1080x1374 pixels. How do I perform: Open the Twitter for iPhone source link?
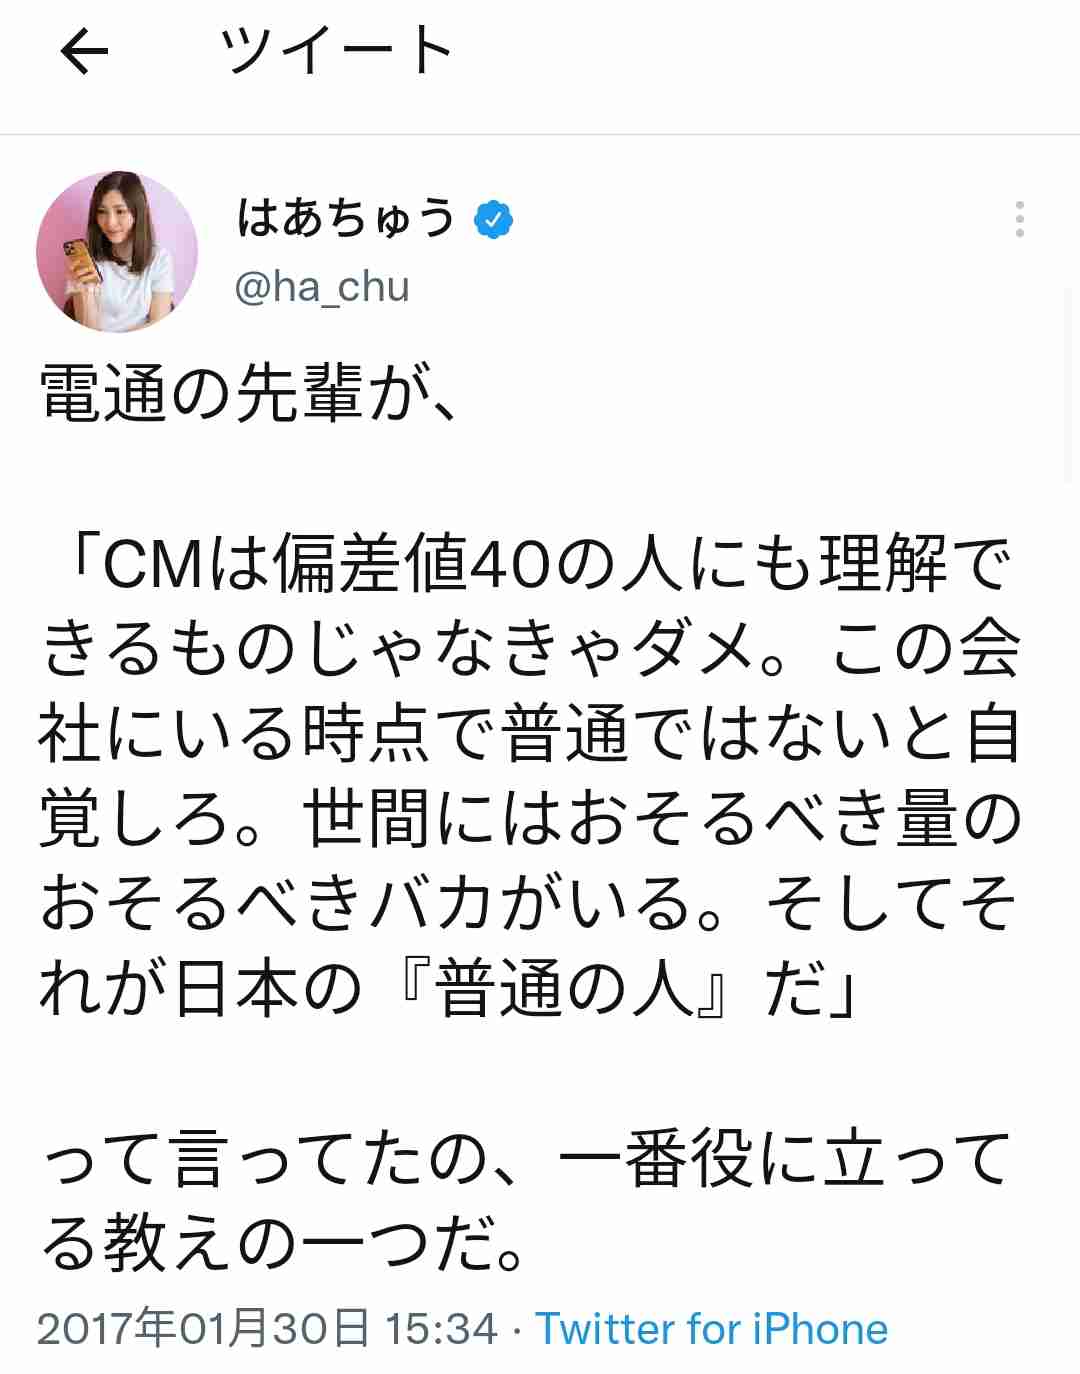coord(712,1329)
